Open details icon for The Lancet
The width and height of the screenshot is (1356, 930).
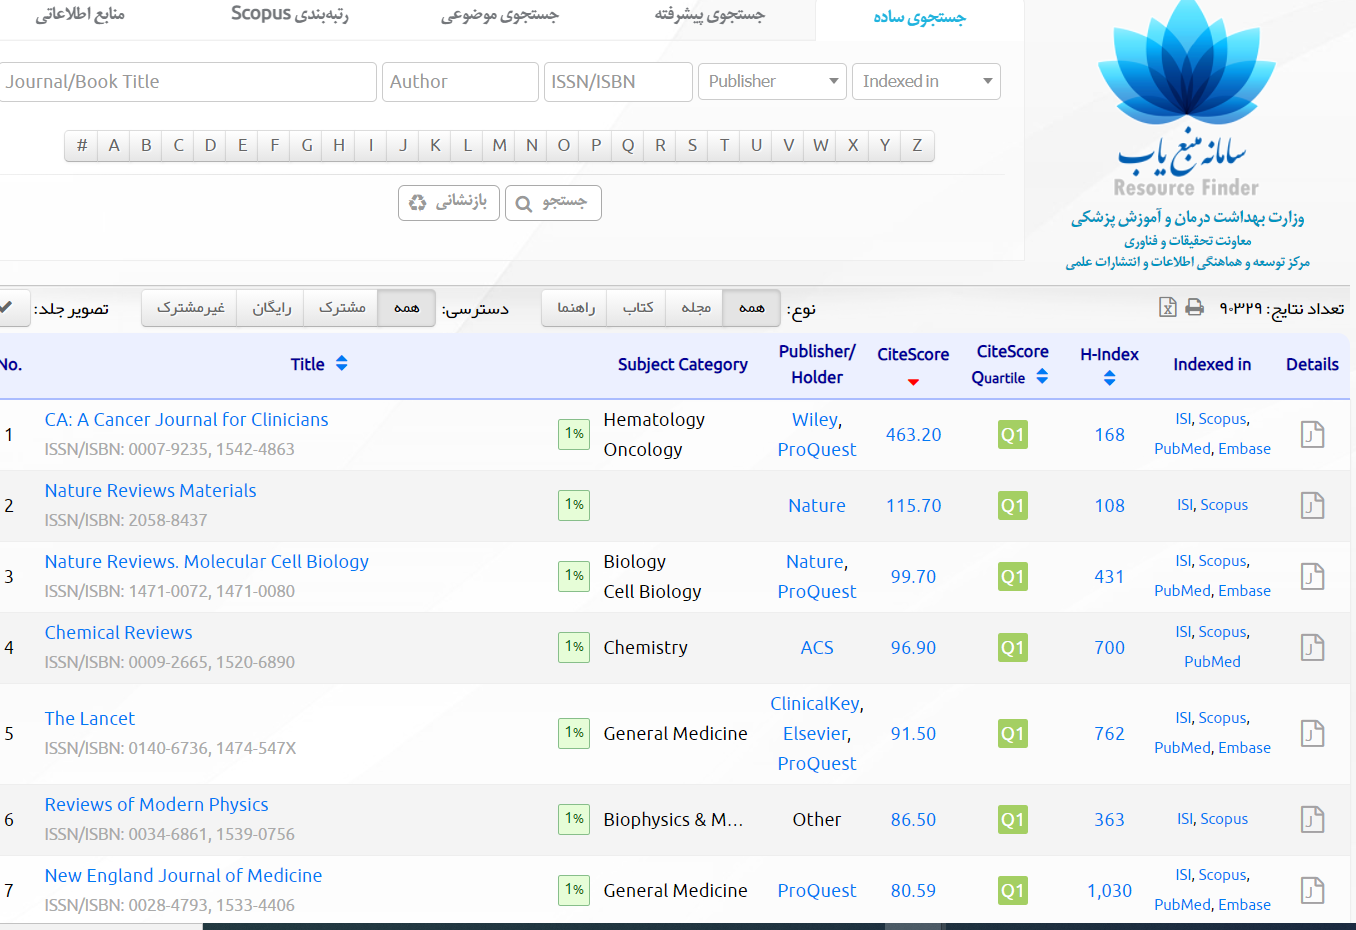click(x=1312, y=734)
